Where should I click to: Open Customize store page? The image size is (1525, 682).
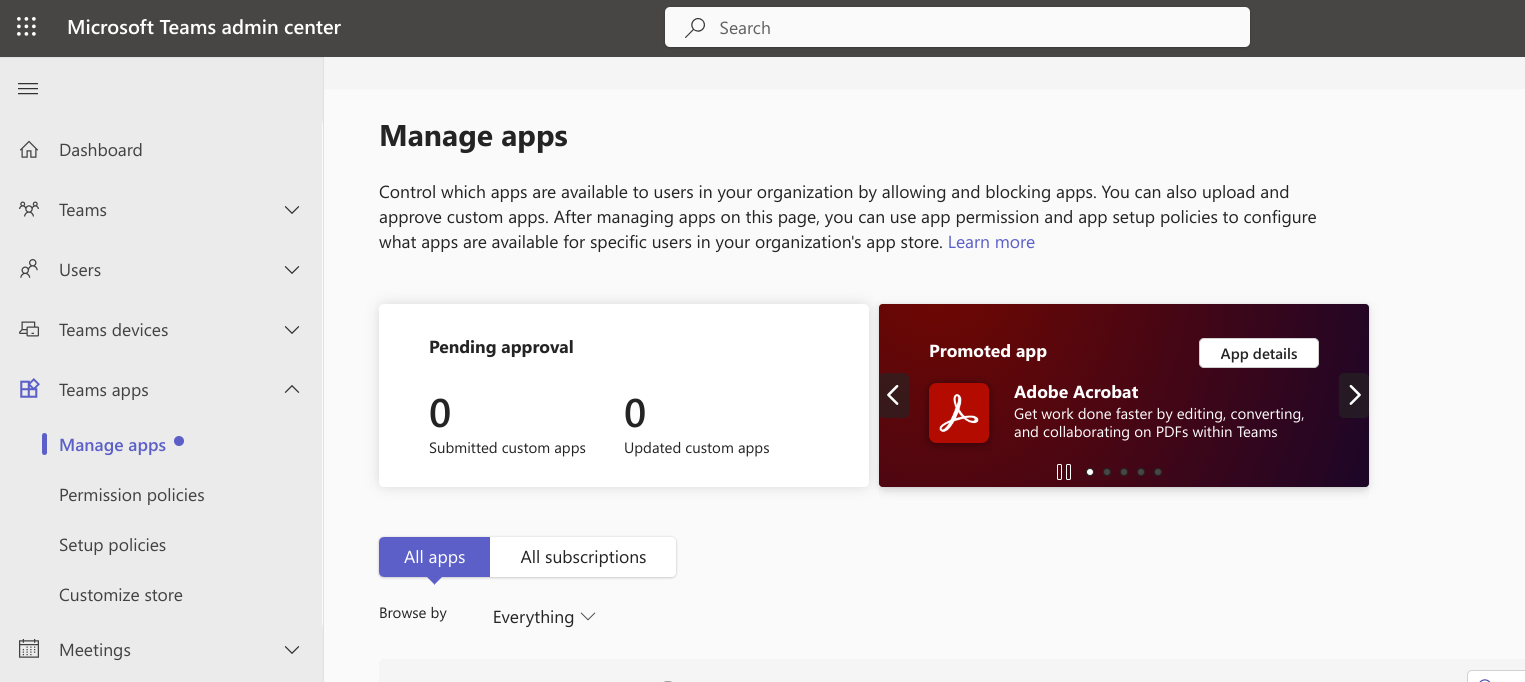click(x=121, y=595)
